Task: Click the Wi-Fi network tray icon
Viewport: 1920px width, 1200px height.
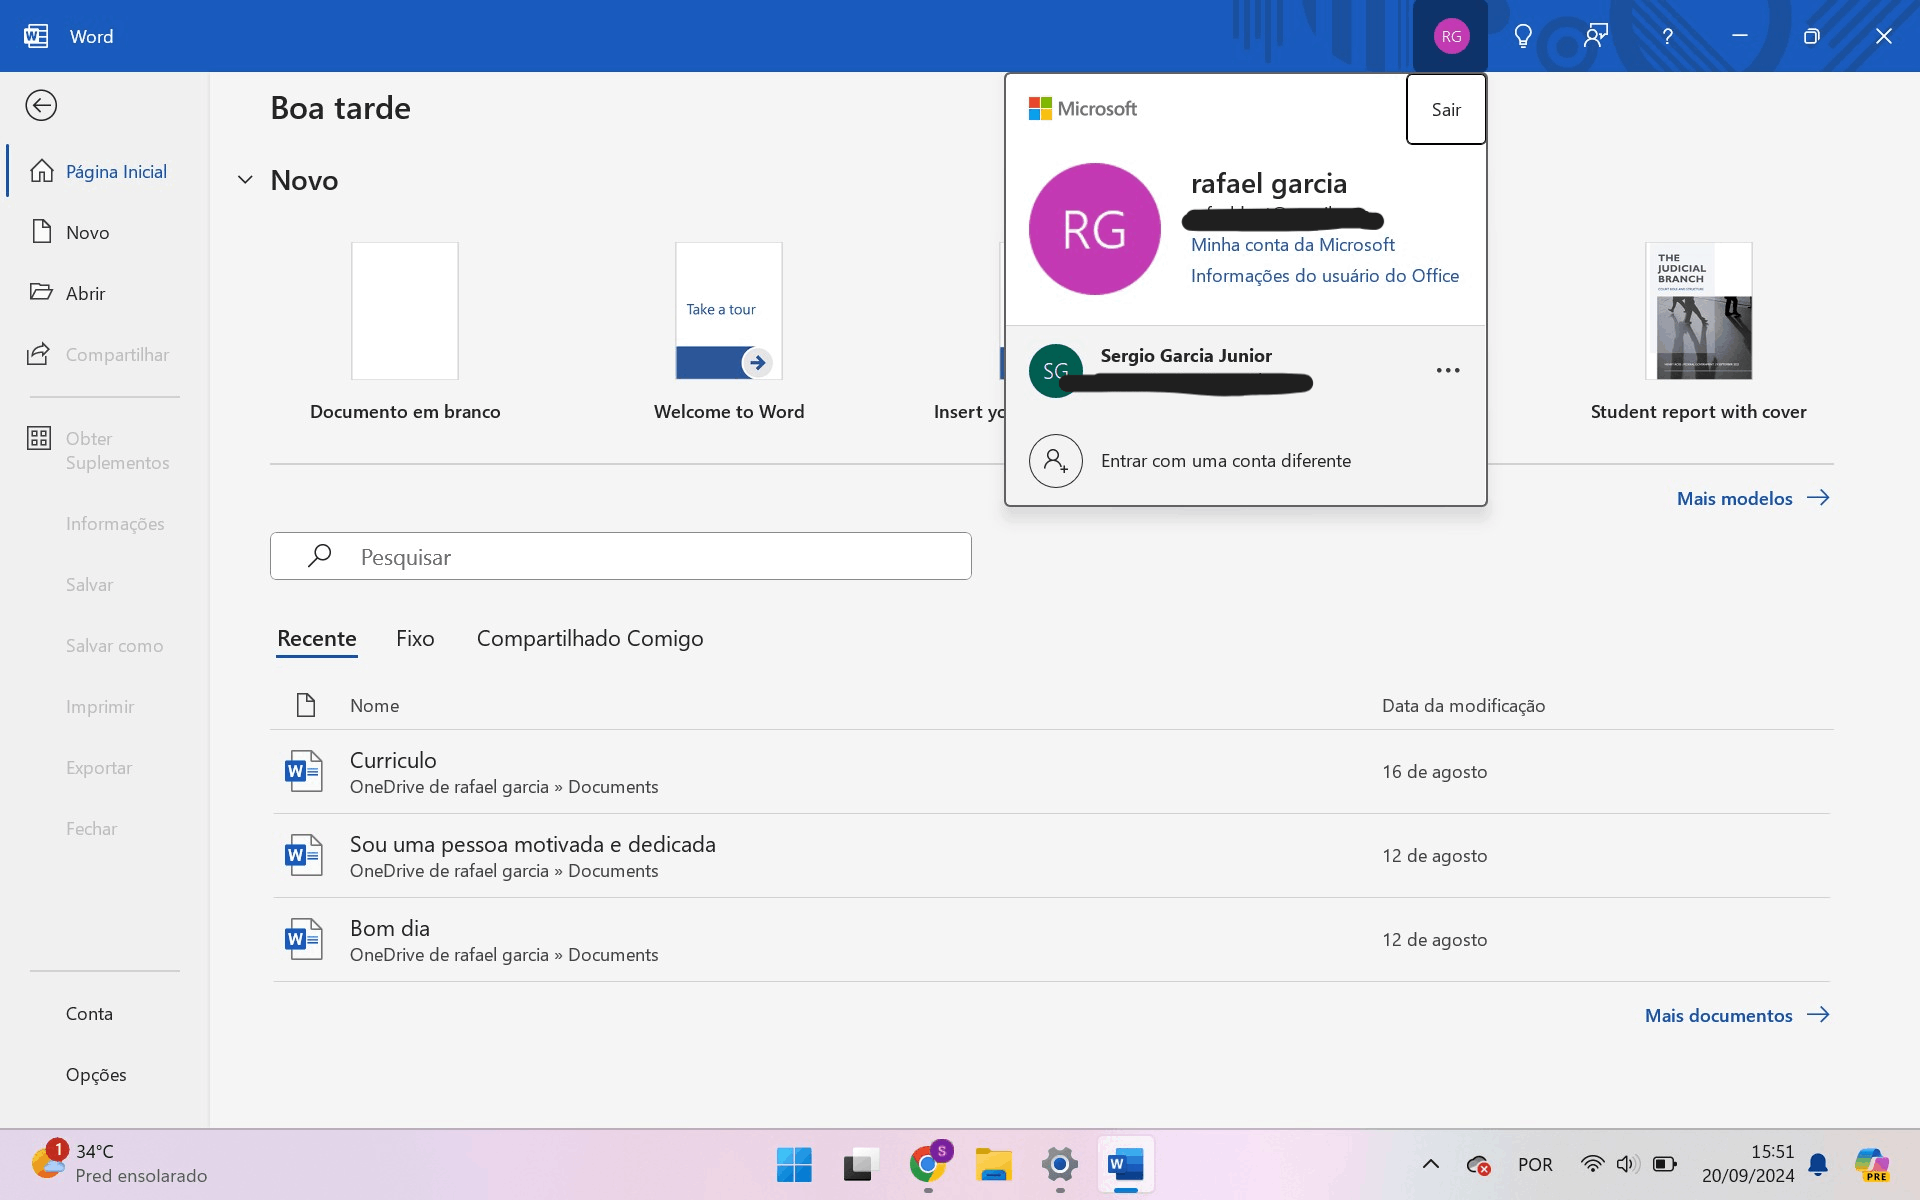Action: (1592, 1164)
